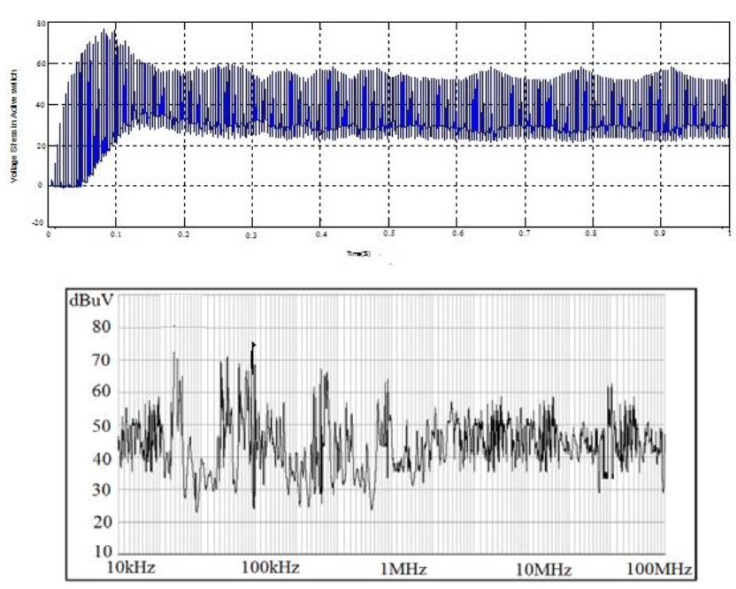The image size is (736, 589).
Task: Click the blue waveform overshoot peak near 0.1s
Action: (105, 31)
